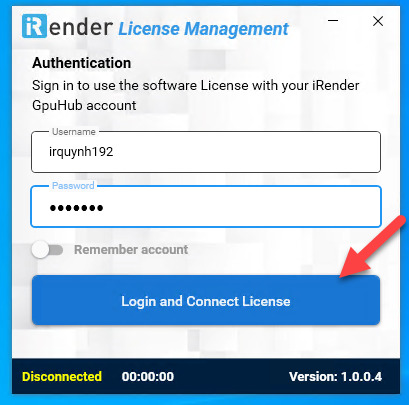Toggle the Remember account switch

[x=47, y=250]
